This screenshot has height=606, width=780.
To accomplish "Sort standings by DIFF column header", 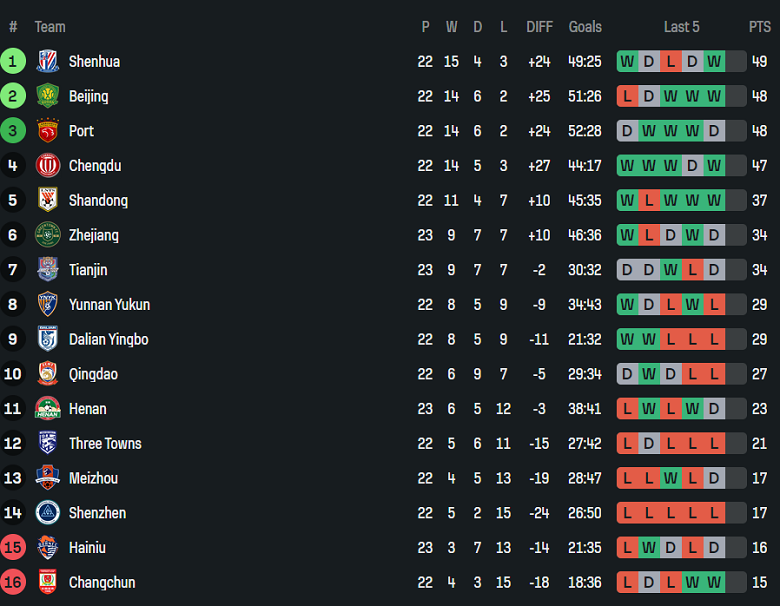I will pos(539,27).
